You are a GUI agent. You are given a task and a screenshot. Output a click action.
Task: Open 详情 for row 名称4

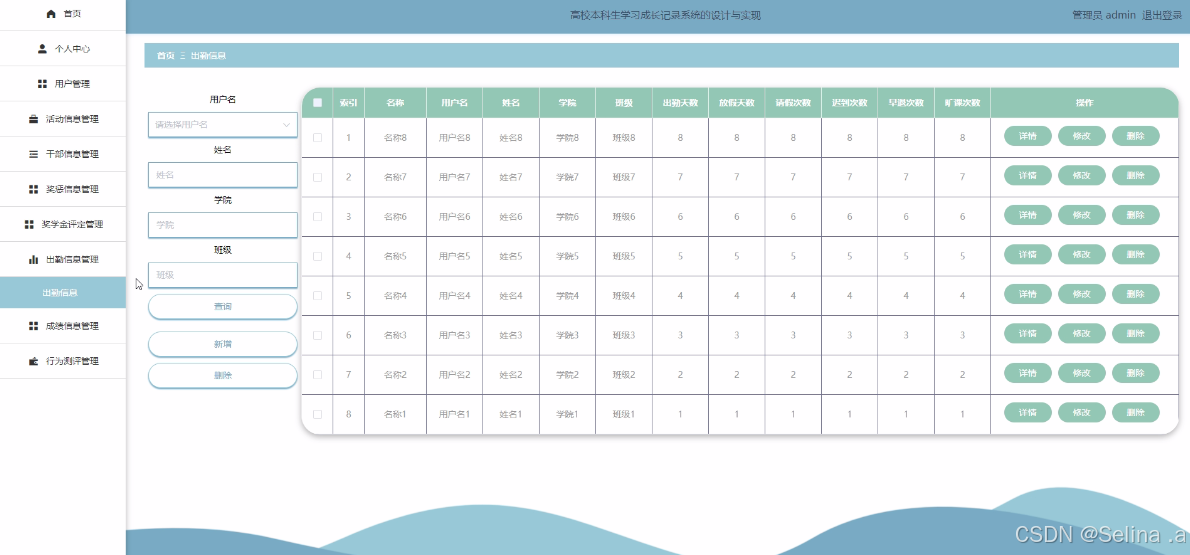pyautogui.click(x=1028, y=294)
